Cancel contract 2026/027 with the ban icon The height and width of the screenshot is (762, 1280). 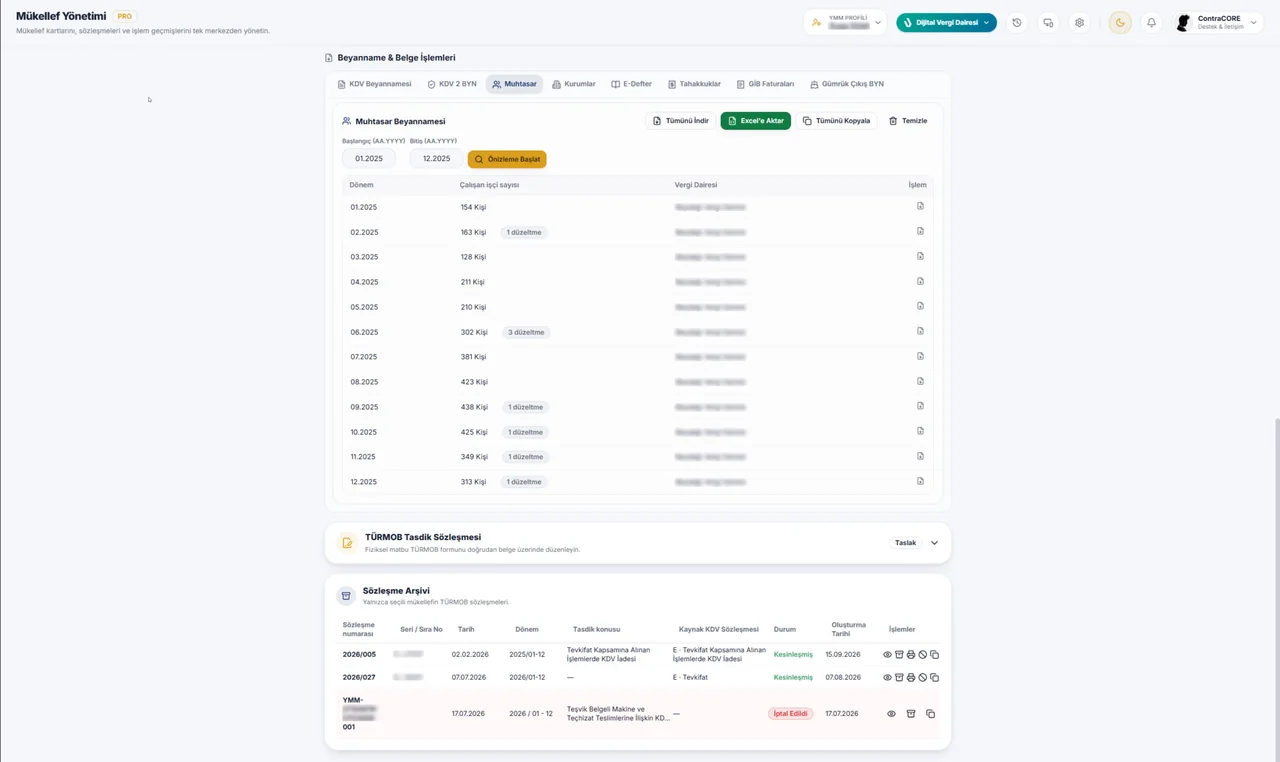point(923,677)
